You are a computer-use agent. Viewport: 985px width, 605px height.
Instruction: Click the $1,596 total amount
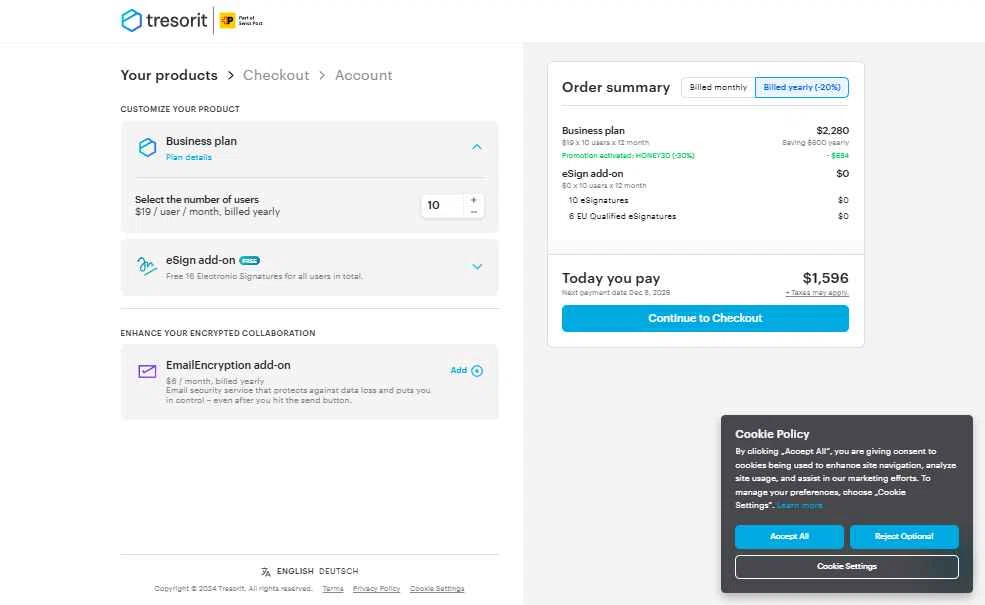point(825,278)
